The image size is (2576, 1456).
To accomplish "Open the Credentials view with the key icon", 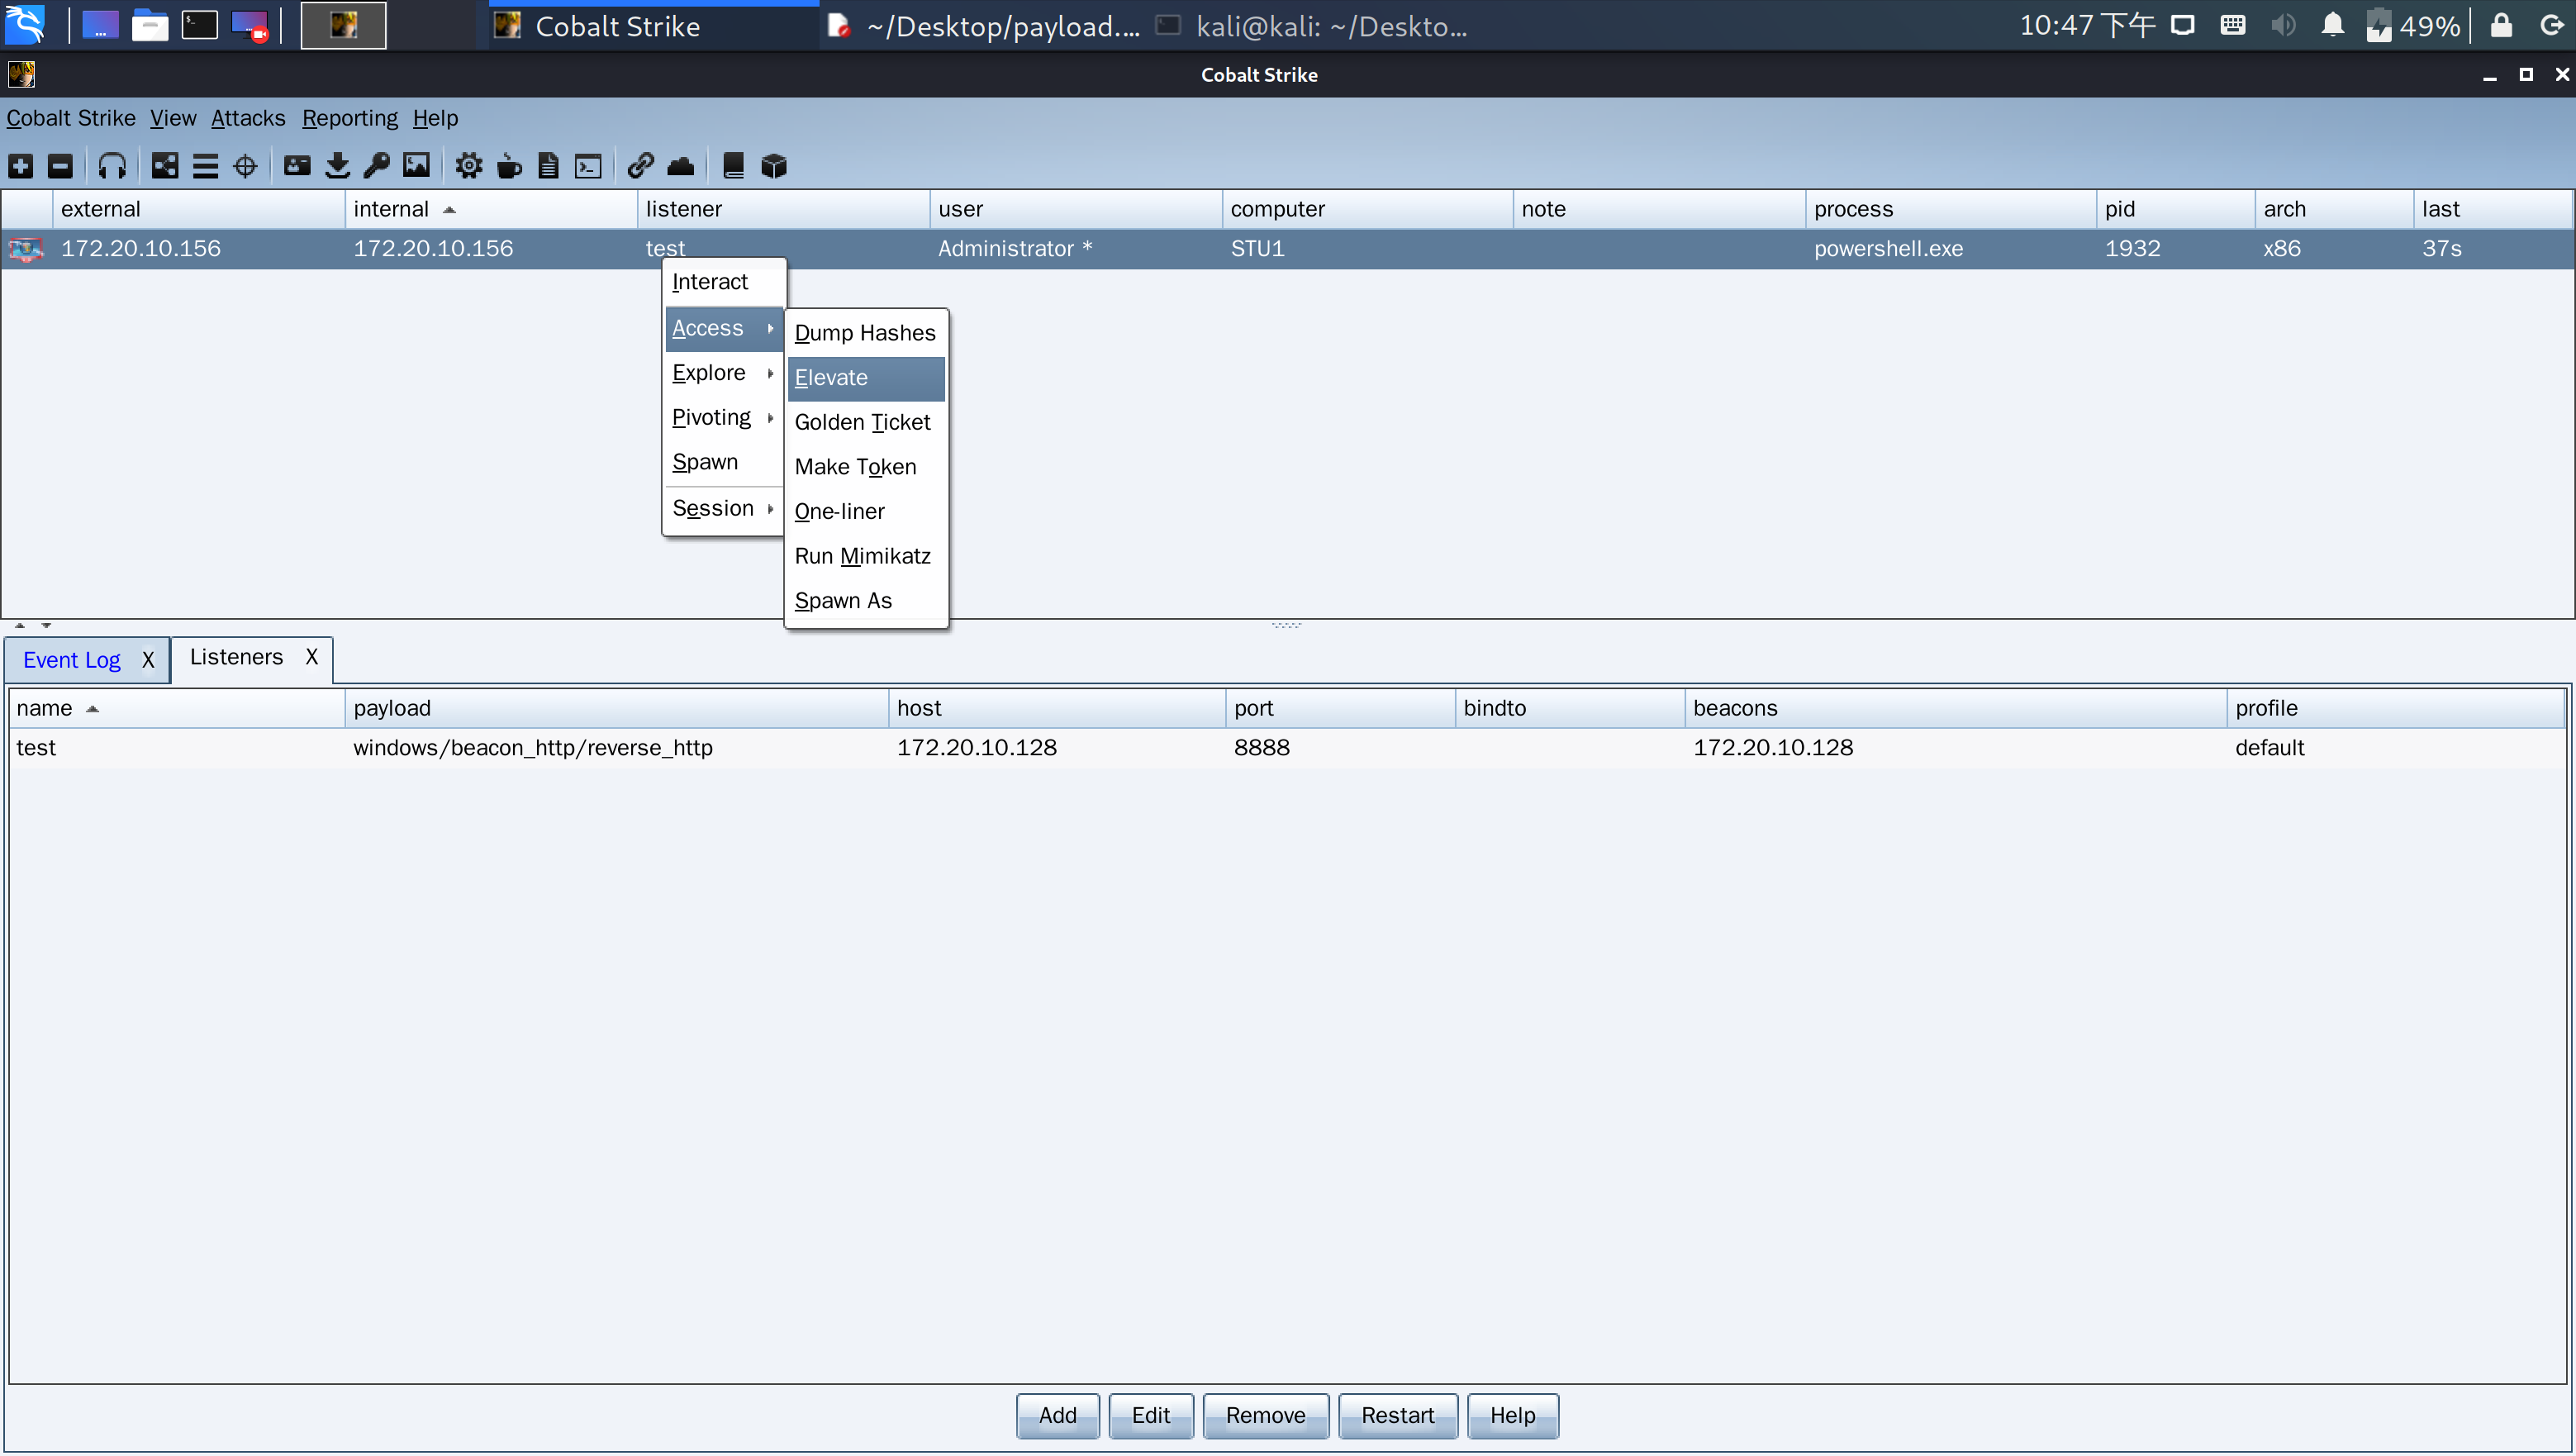I will 377,166.
